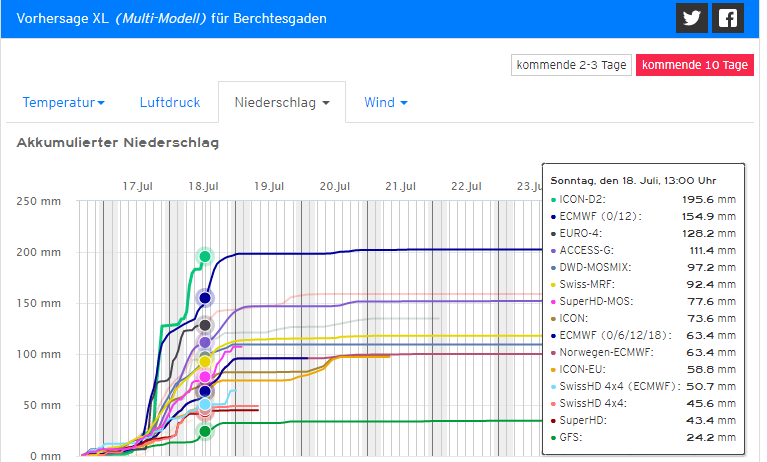Viewport: 767px width, 462px height.
Task: Click the '50 mm' y-axis label
Action: pyautogui.click(x=42, y=405)
